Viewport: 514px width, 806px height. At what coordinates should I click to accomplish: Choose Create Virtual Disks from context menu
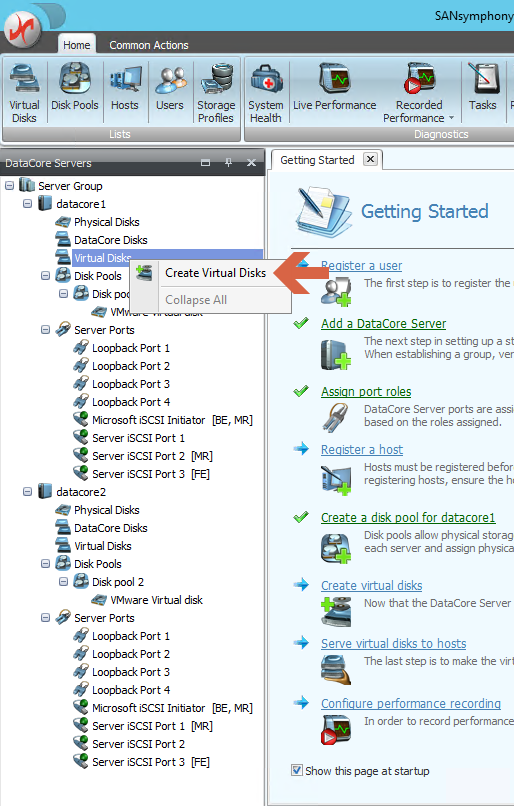(x=211, y=273)
